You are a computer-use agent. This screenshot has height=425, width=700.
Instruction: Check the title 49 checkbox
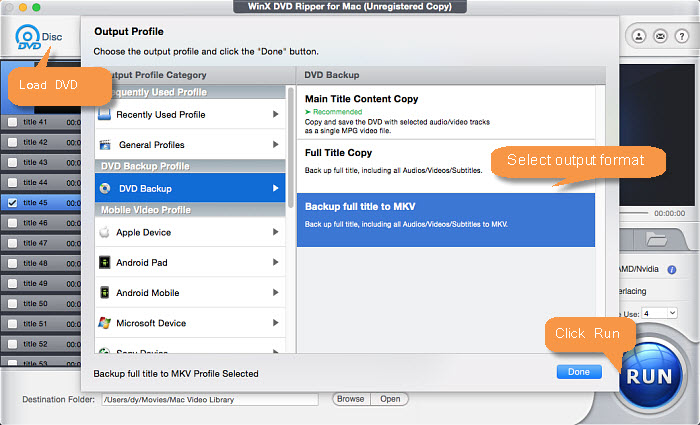pos(12,283)
